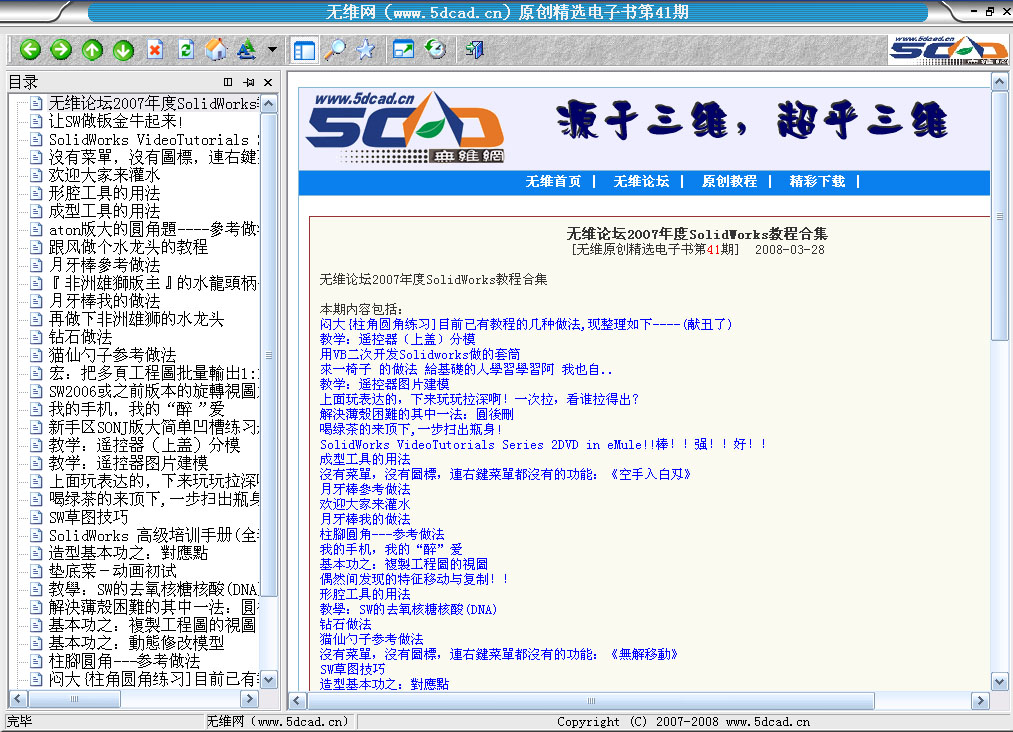The image size is (1013, 732).
Task: Select tree item 欢迎大家来灌水
Action: tap(105, 175)
